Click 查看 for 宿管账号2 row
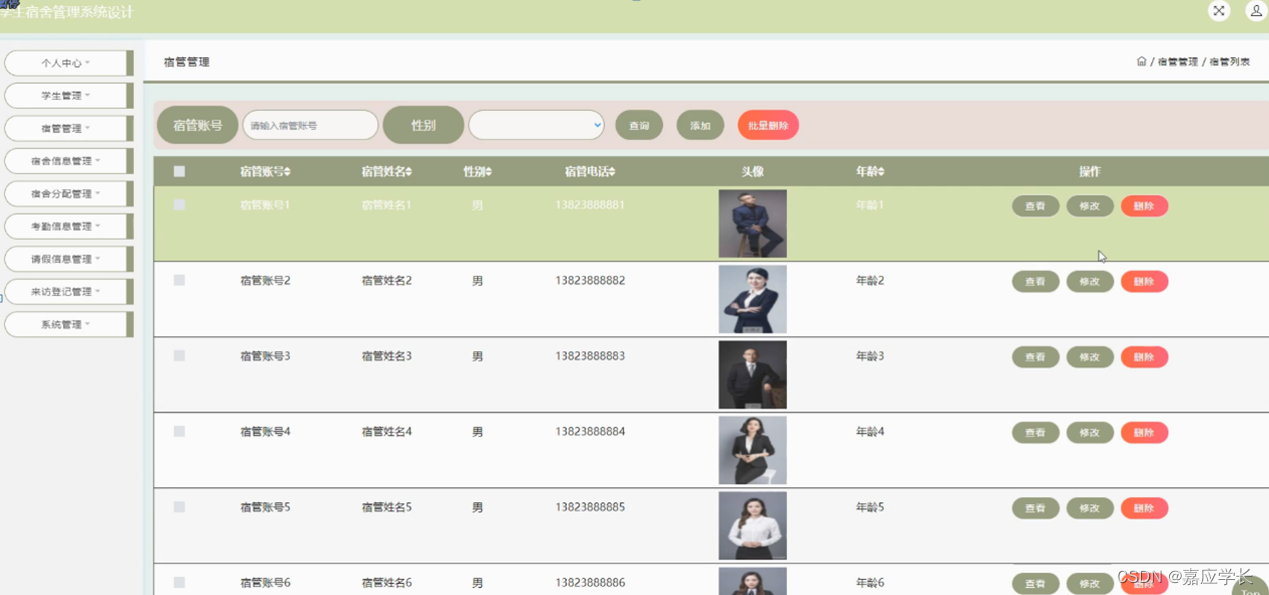Screen dimensions: 1269x595 [x=1035, y=282]
